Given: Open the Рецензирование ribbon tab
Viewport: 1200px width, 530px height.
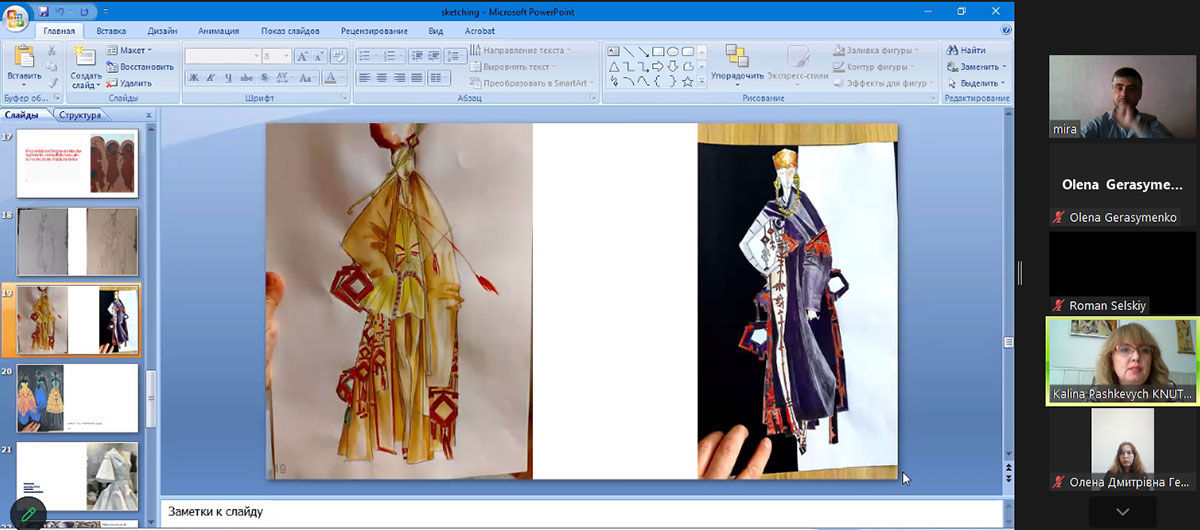Looking at the screenshot, I should point(374,31).
